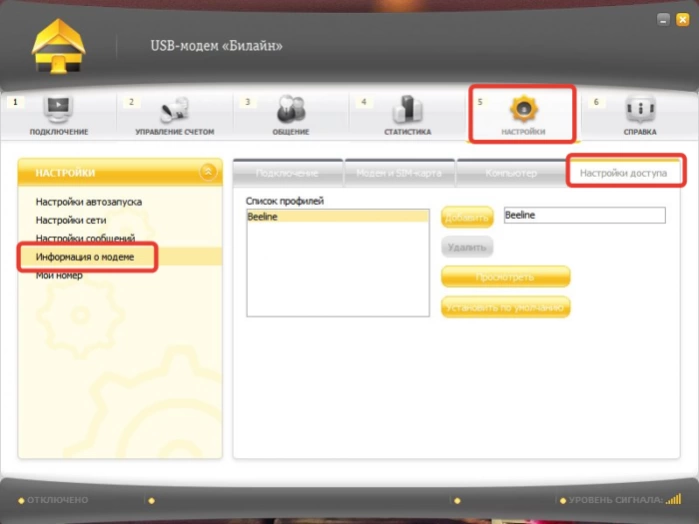Click the signal level bars icon
The image size is (699, 524).
pos(674,499)
